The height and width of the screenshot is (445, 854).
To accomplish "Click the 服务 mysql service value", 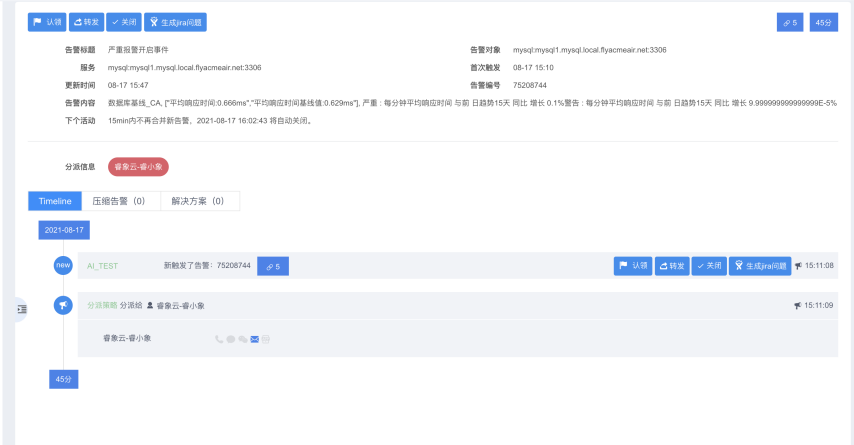I will click(x=185, y=68).
